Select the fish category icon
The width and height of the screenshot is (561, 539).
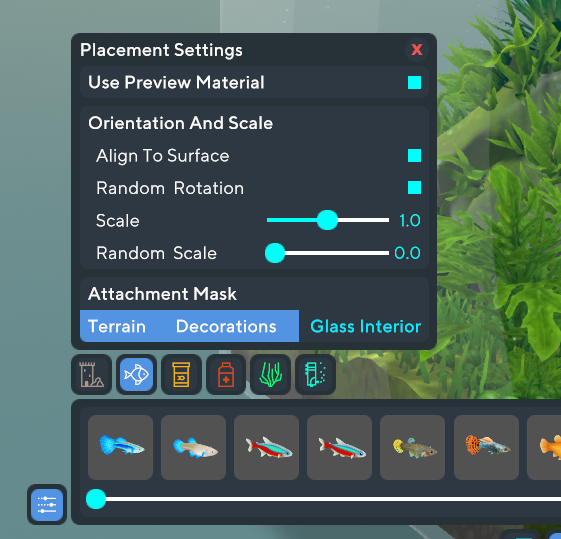pyautogui.click(x=136, y=374)
